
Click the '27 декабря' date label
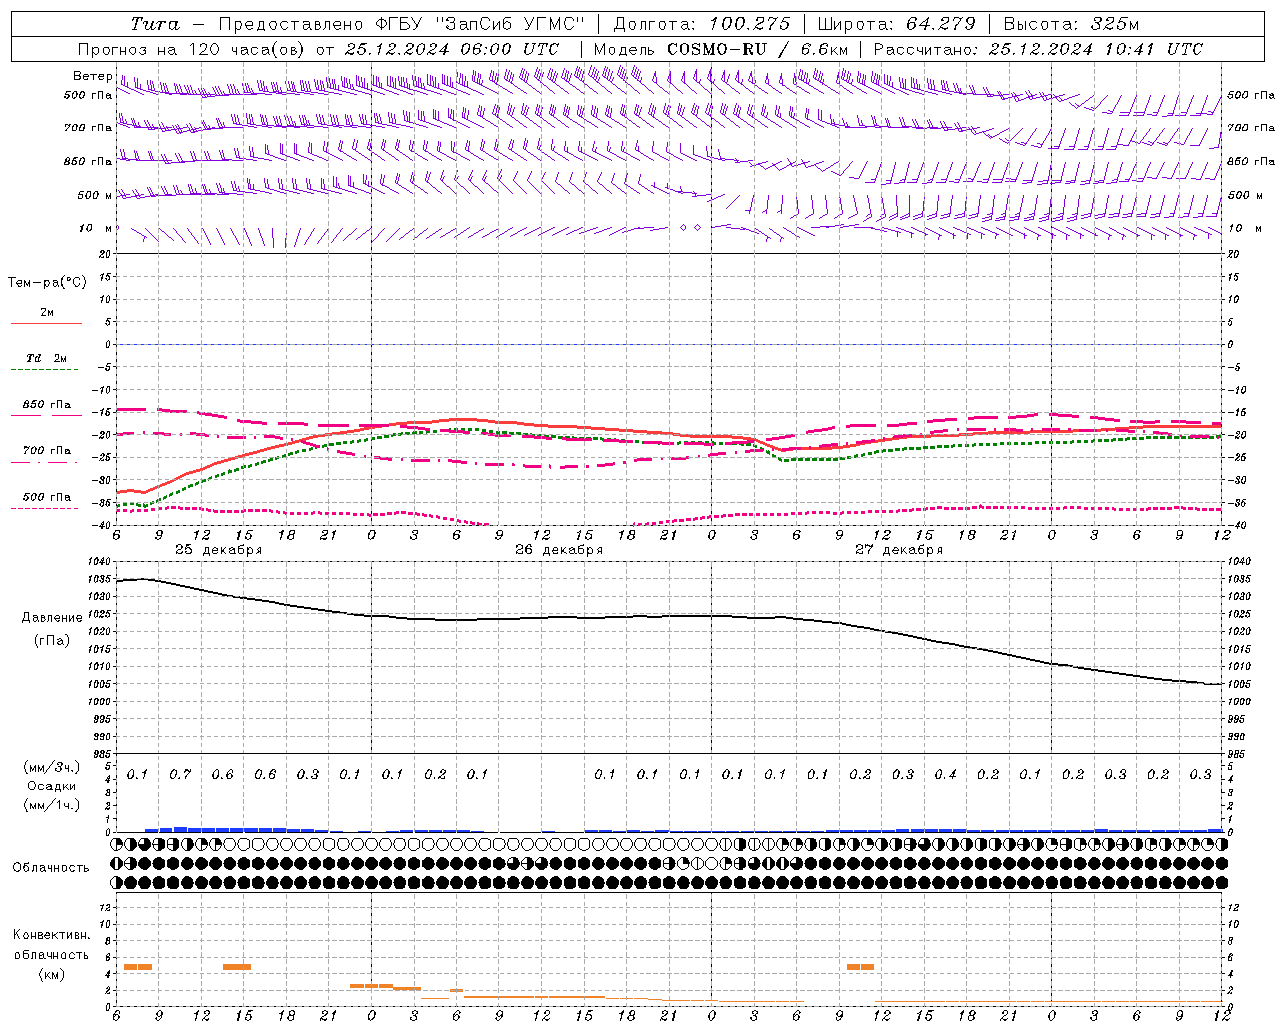(898, 550)
